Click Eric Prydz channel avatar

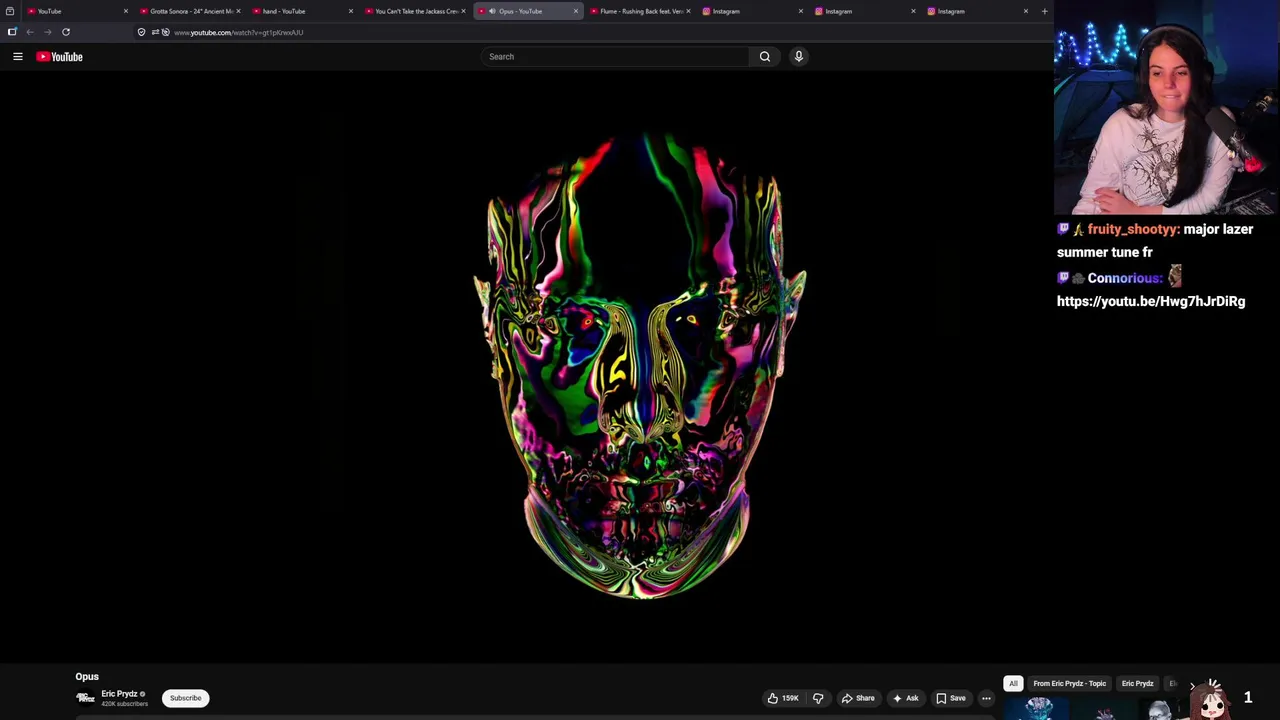point(86,698)
